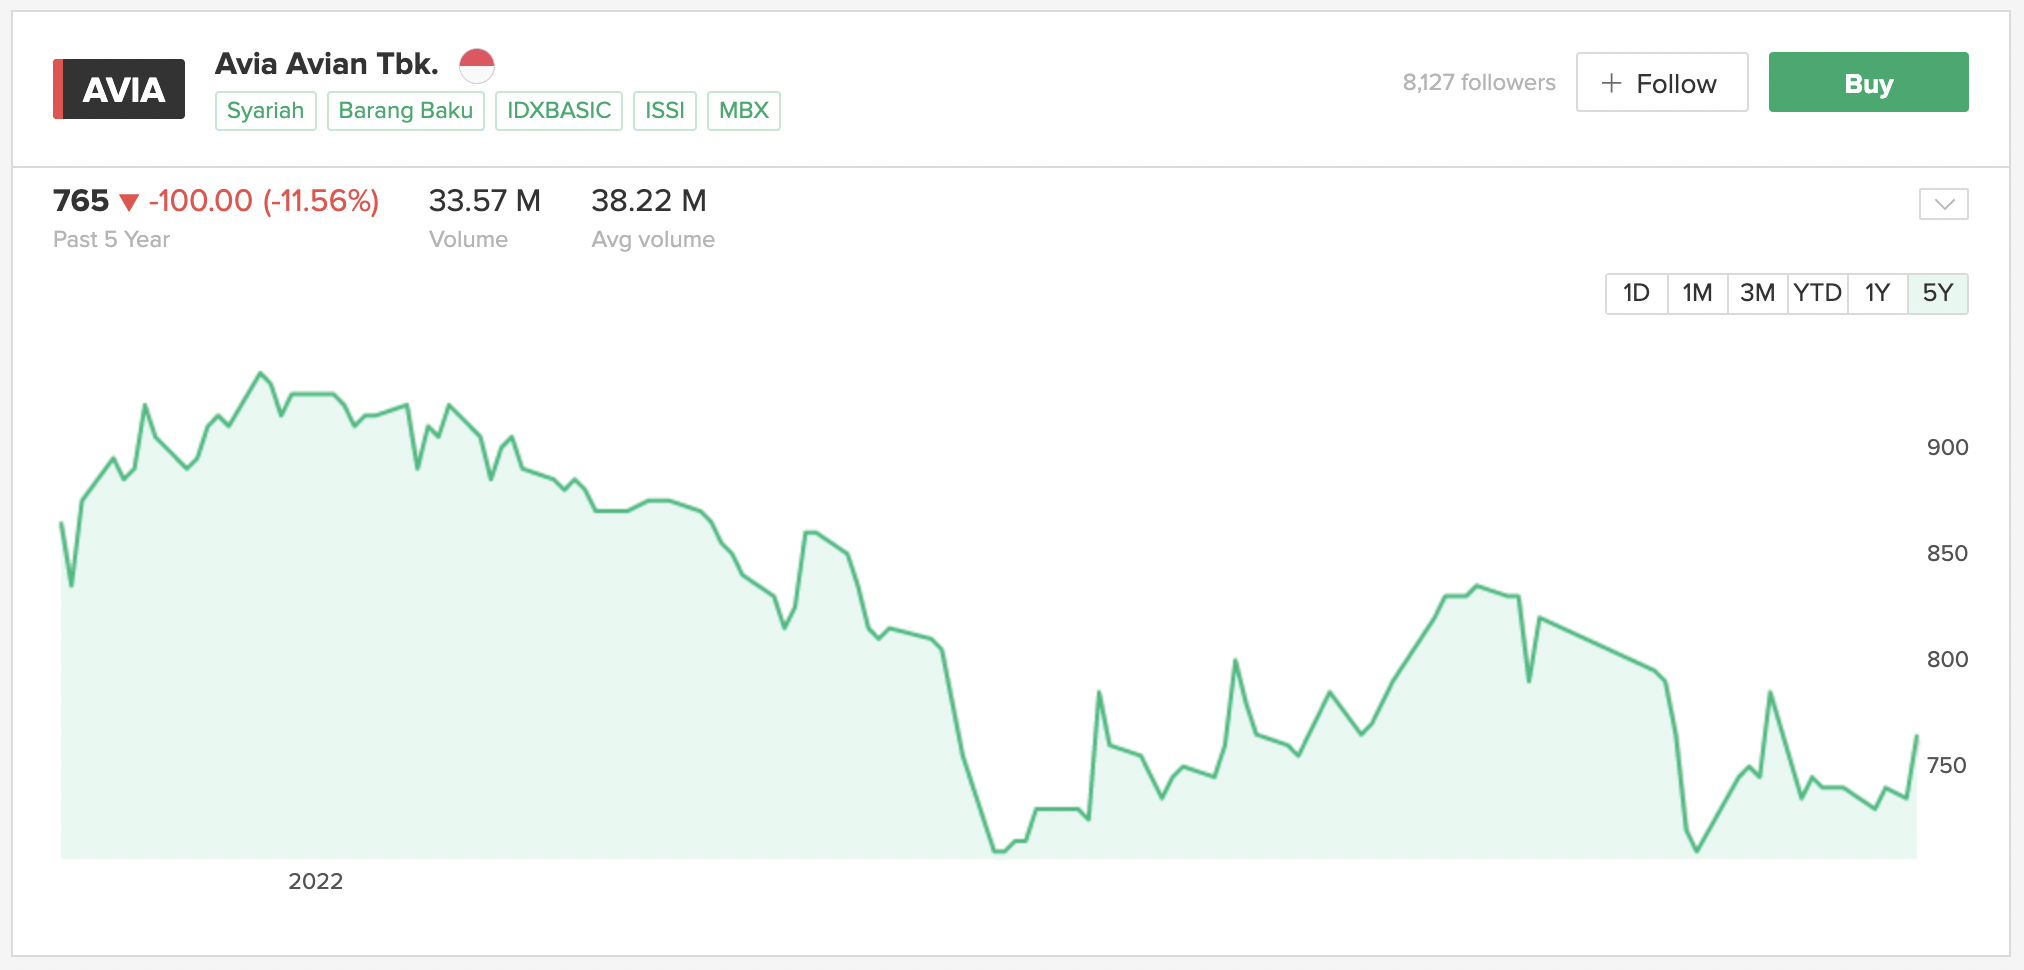The image size is (2024, 970).
Task: Click the Avia Avian Tbk. company name
Action: pyautogui.click(x=327, y=64)
